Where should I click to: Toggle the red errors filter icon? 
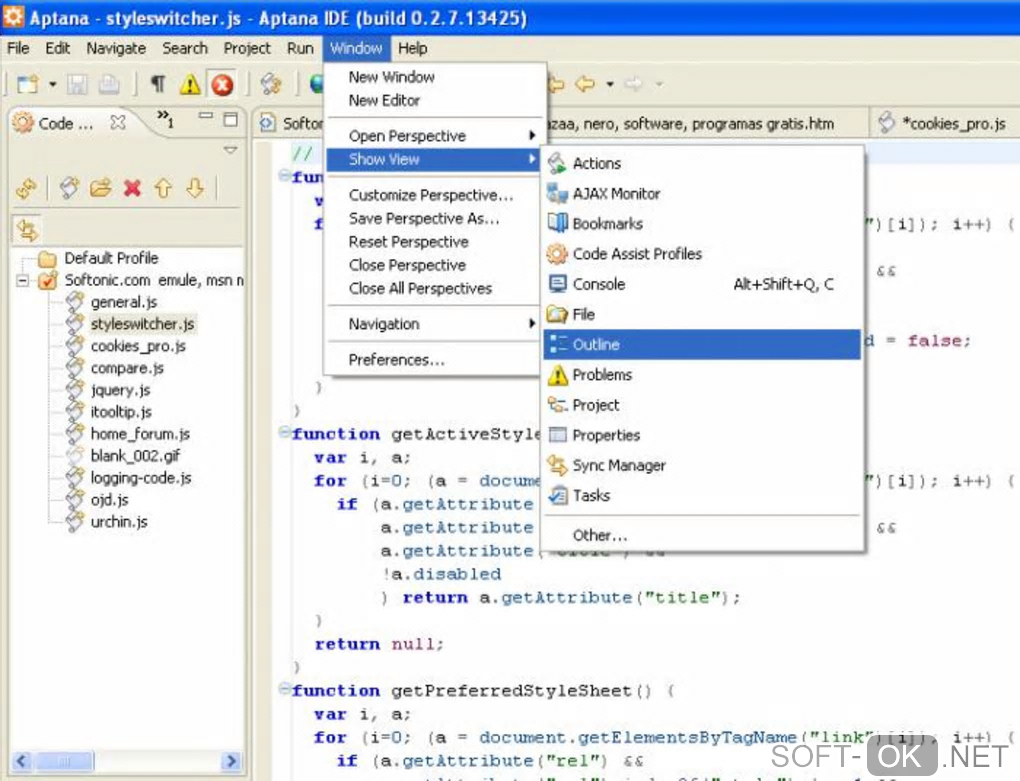(x=222, y=85)
